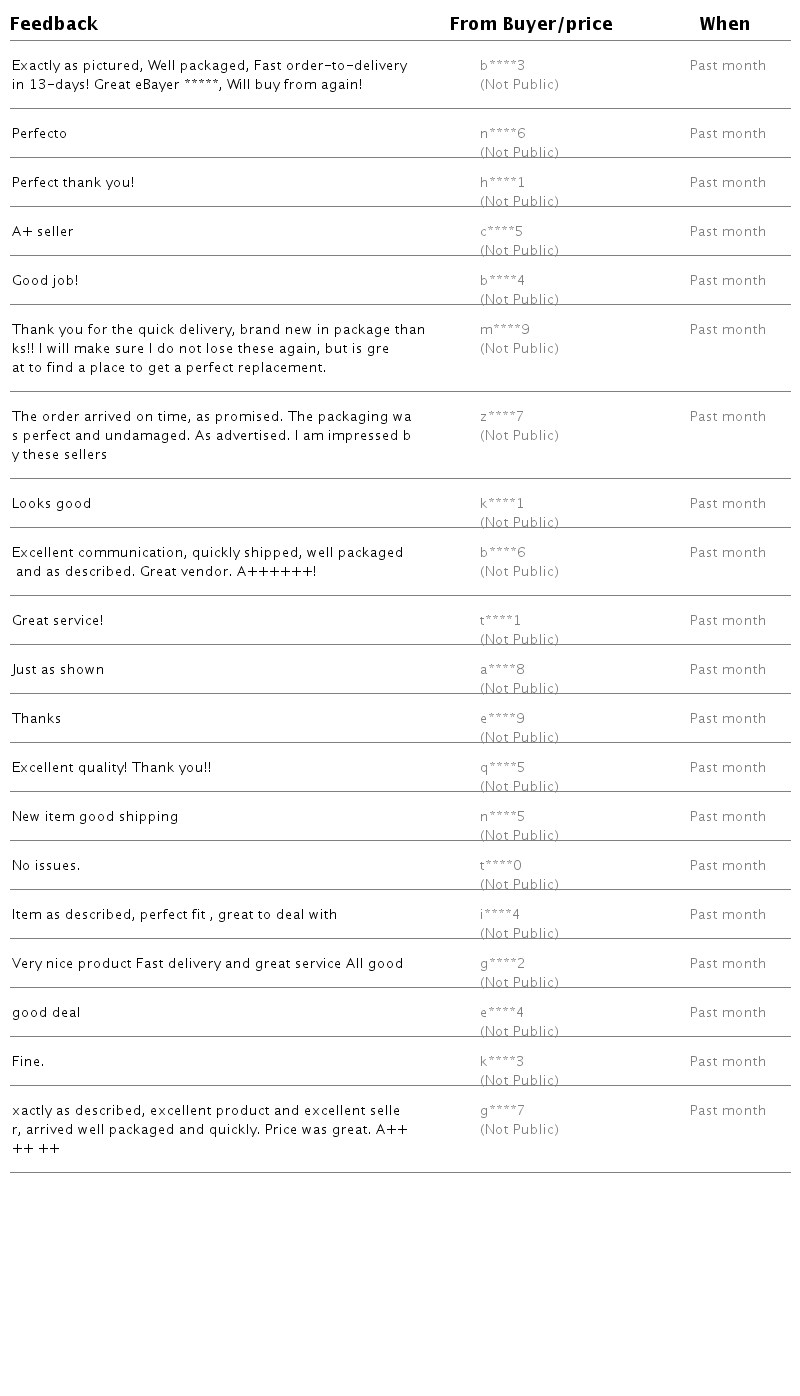This screenshot has height=1396, width=800.
Task: Click buyer g****7 username
Action: click(x=502, y=1111)
